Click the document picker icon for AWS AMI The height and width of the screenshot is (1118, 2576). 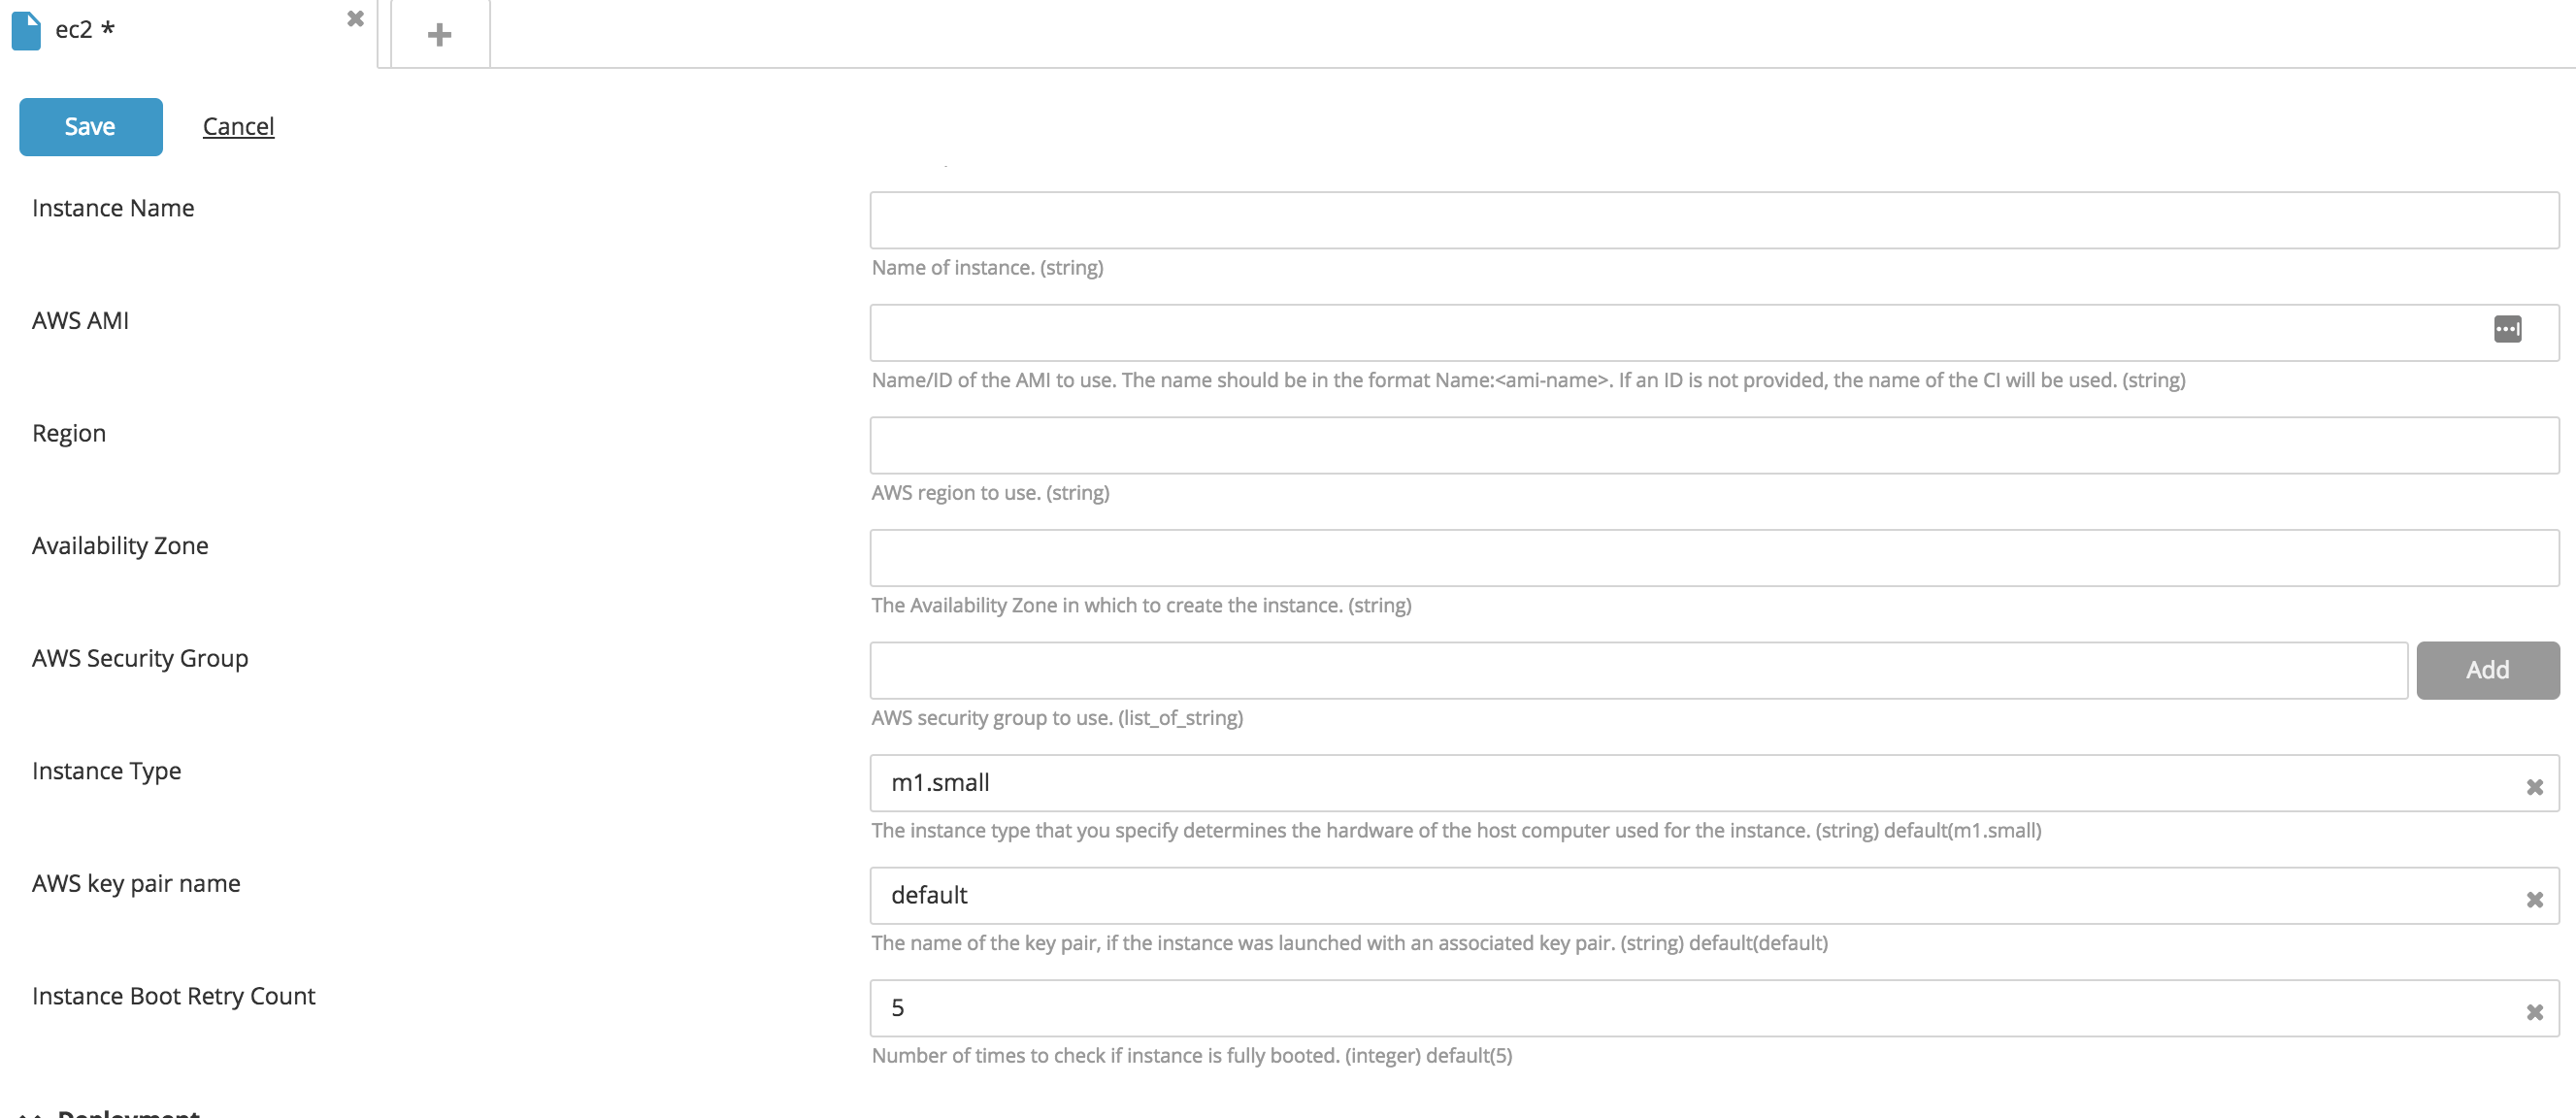tap(2509, 330)
